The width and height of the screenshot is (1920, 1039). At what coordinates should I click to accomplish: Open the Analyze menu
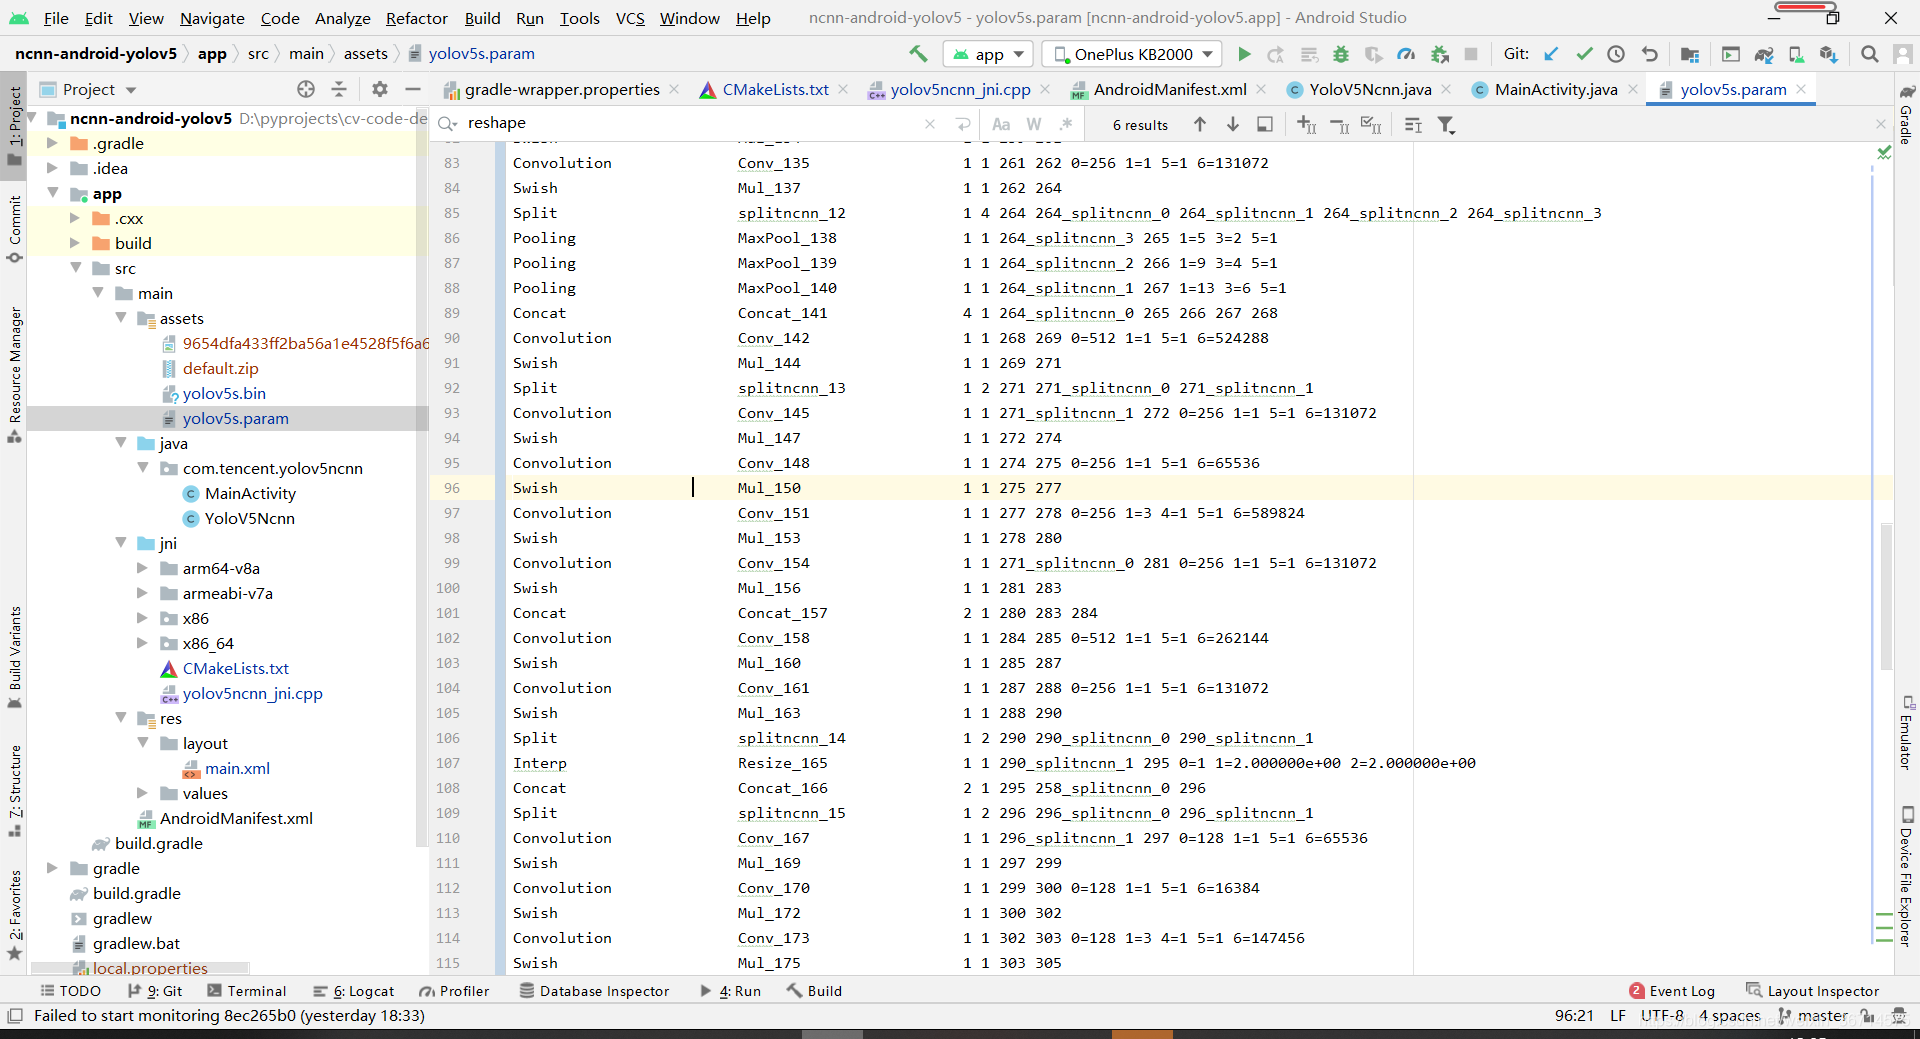click(x=342, y=18)
